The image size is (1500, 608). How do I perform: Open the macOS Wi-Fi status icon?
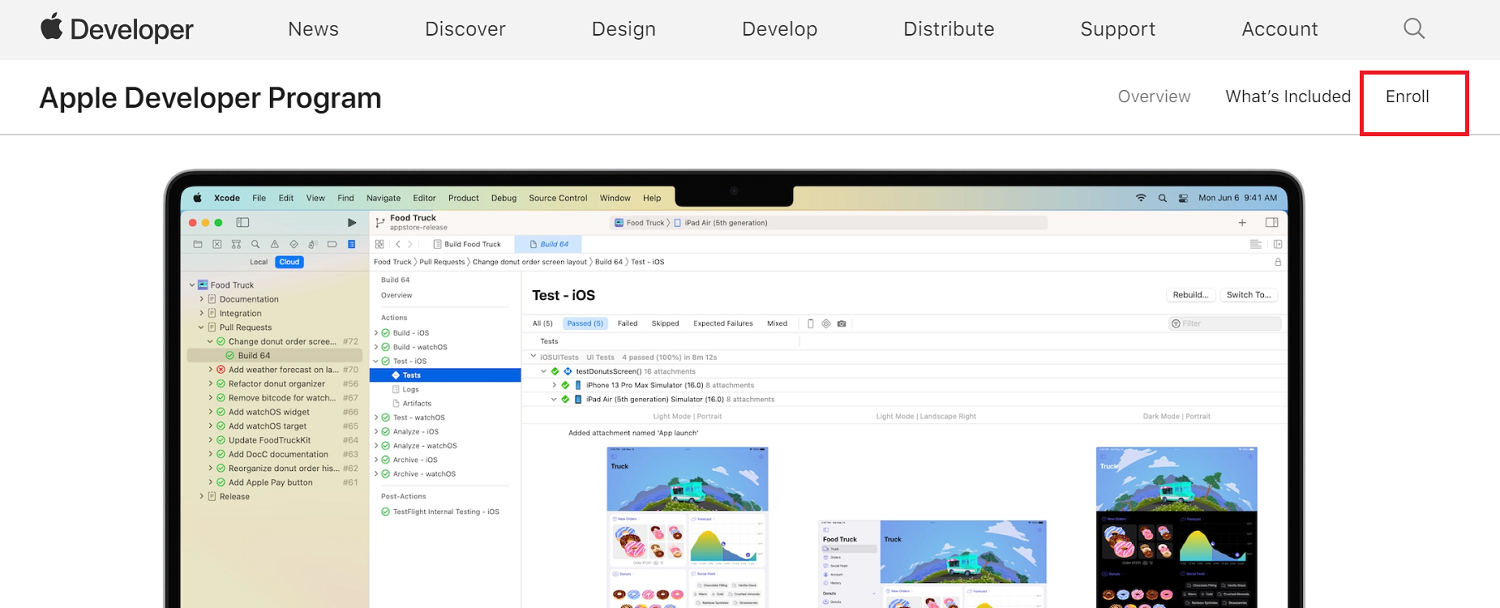click(1141, 198)
